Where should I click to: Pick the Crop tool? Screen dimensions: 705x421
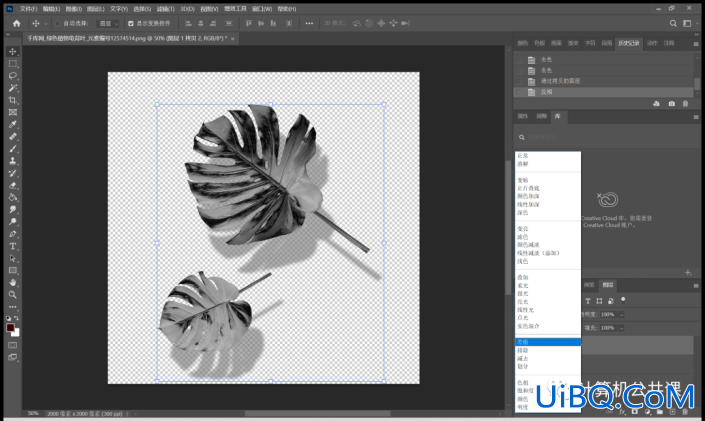pyautogui.click(x=13, y=100)
